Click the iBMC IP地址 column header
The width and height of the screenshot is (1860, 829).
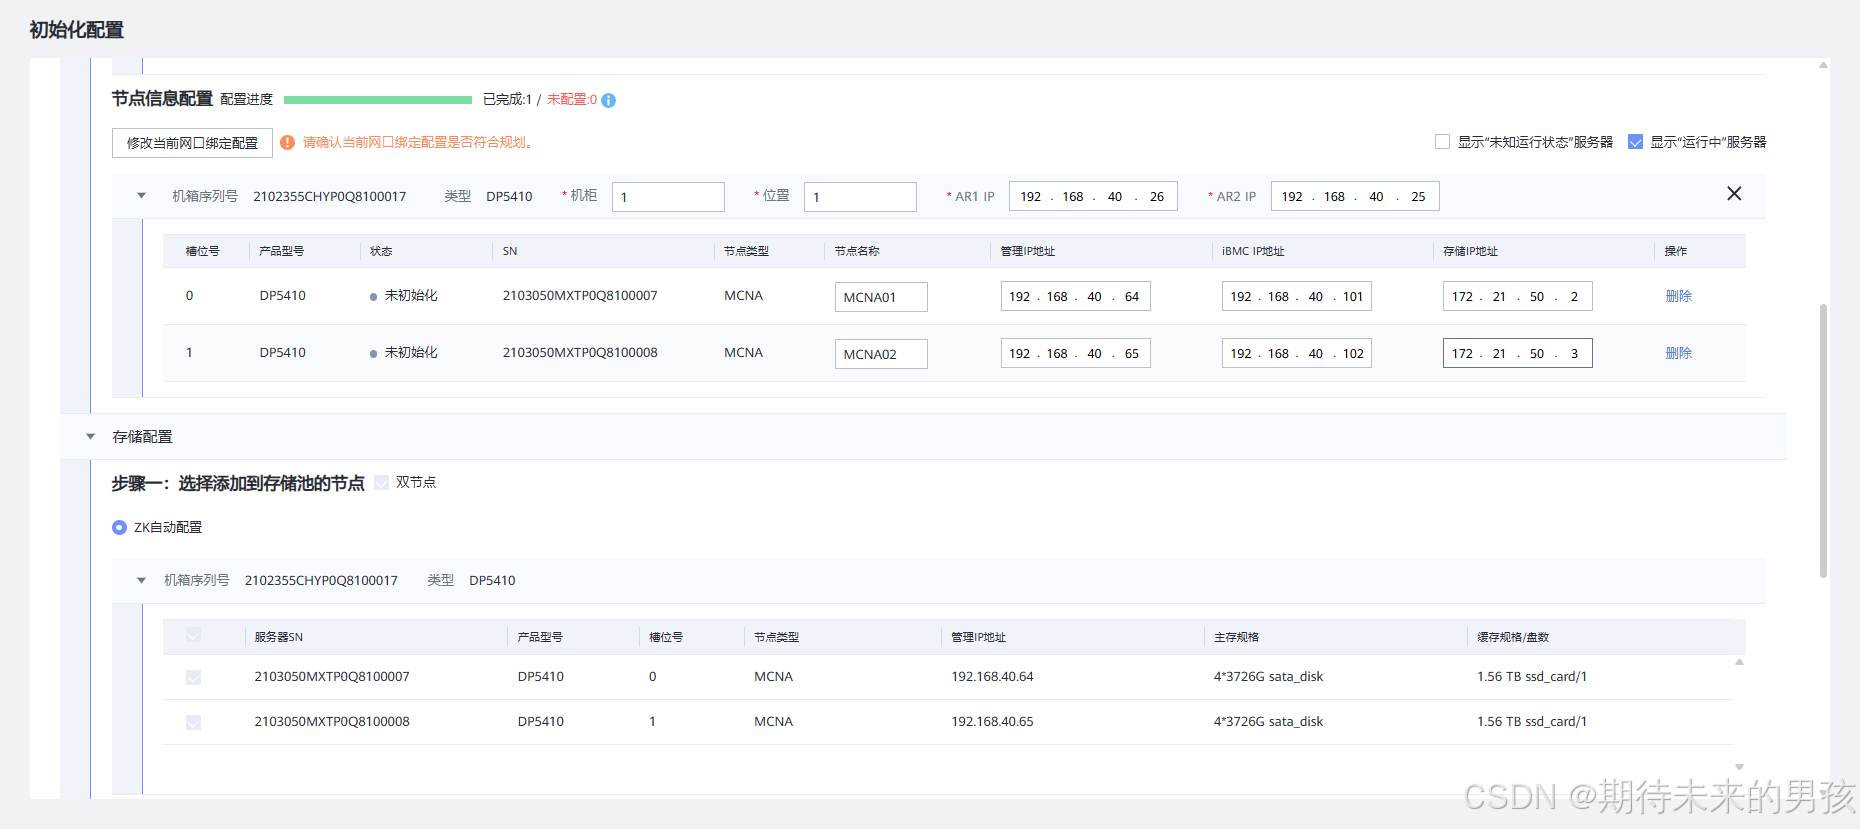1253,251
